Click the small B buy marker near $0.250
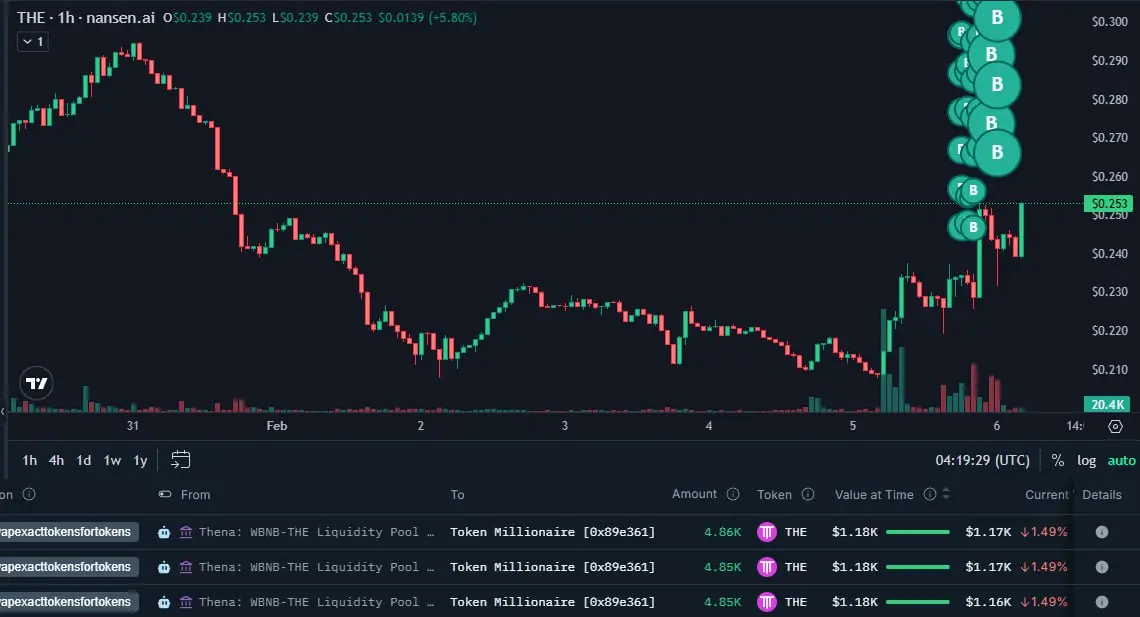The height and width of the screenshot is (617, 1140). pyautogui.click(x=973, y=227)
